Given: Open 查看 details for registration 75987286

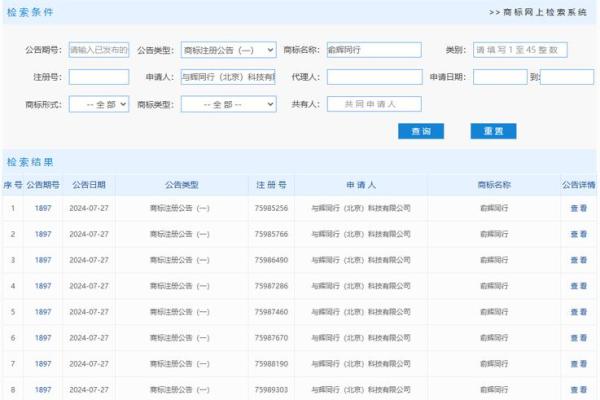Looking at the screenshot, I should (x=579, y=286).
